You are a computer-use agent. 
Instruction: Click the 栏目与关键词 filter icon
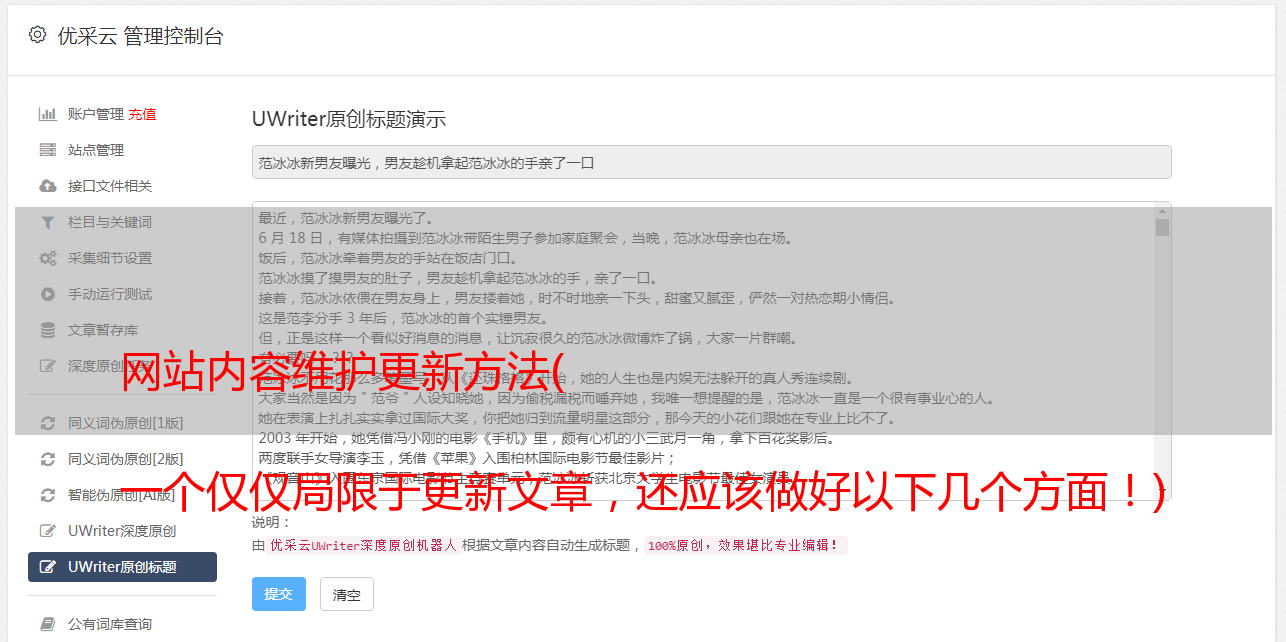click(47, 222)
